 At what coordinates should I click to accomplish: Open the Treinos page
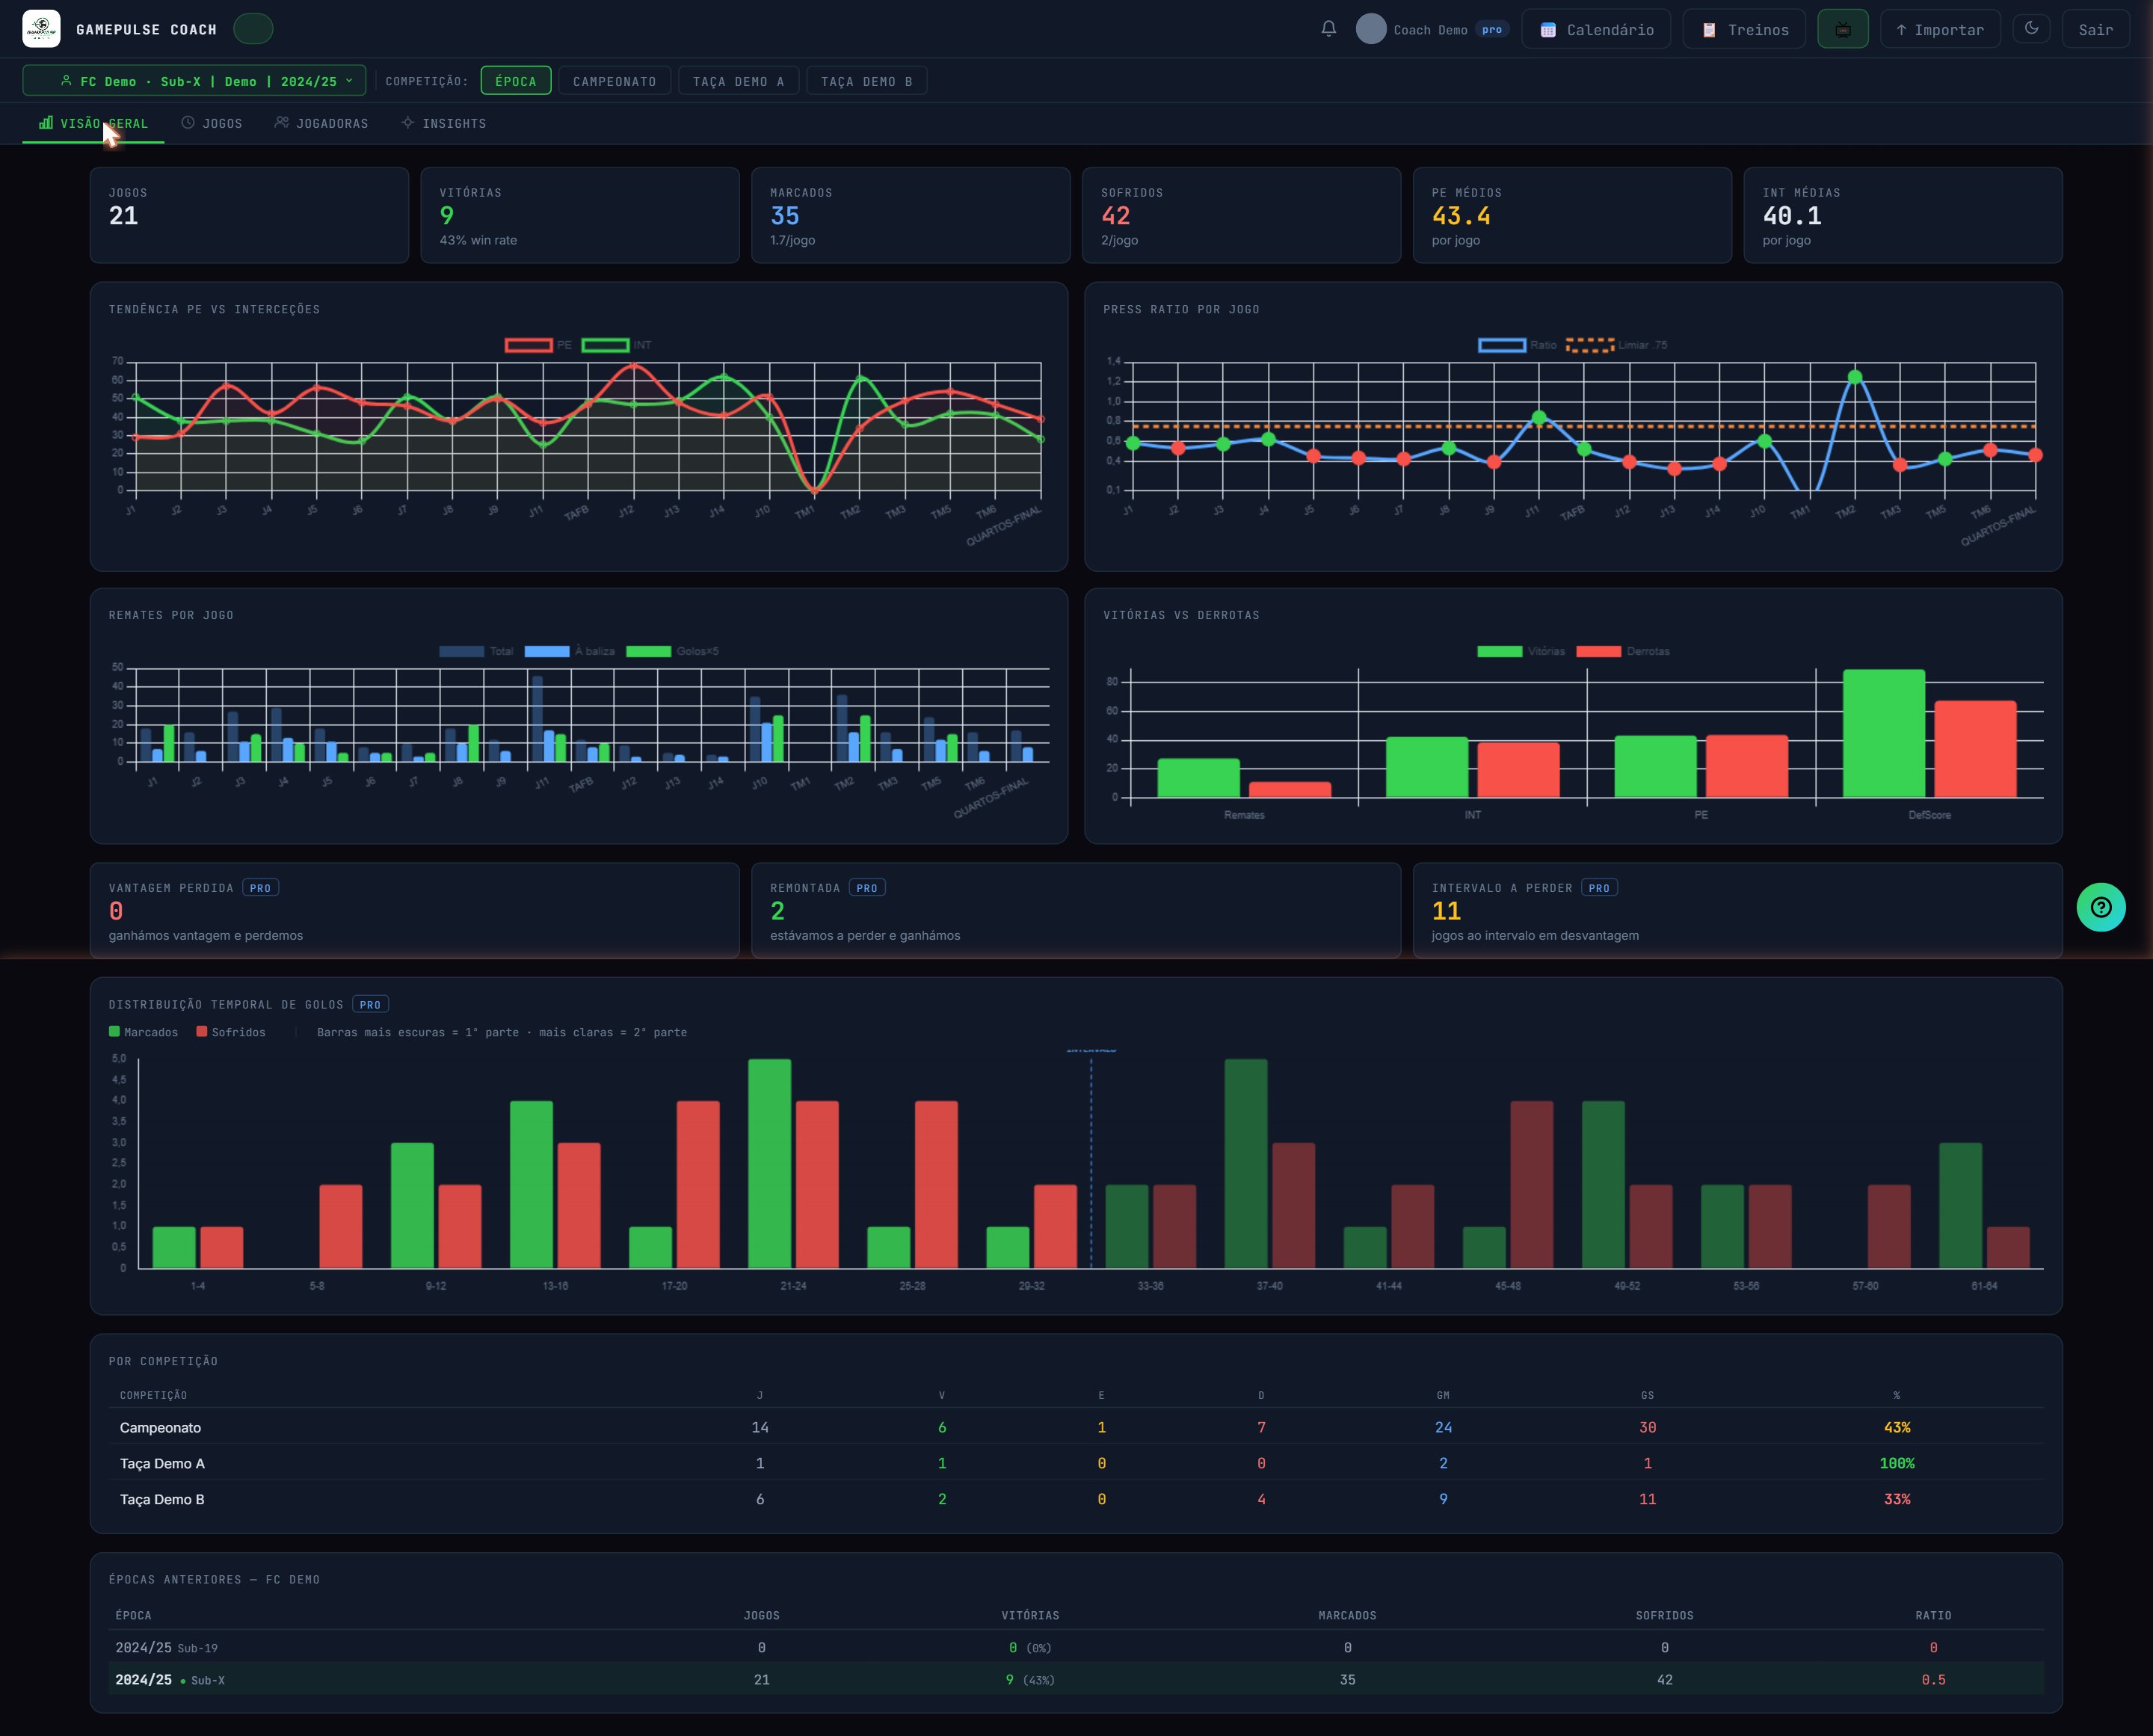click(1744, 29)
